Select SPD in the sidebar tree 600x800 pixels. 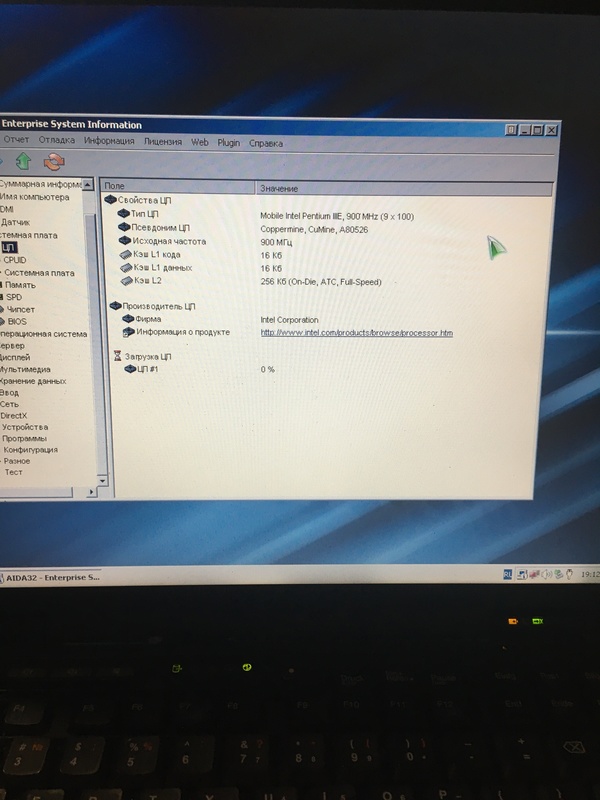tap(14, 297)
